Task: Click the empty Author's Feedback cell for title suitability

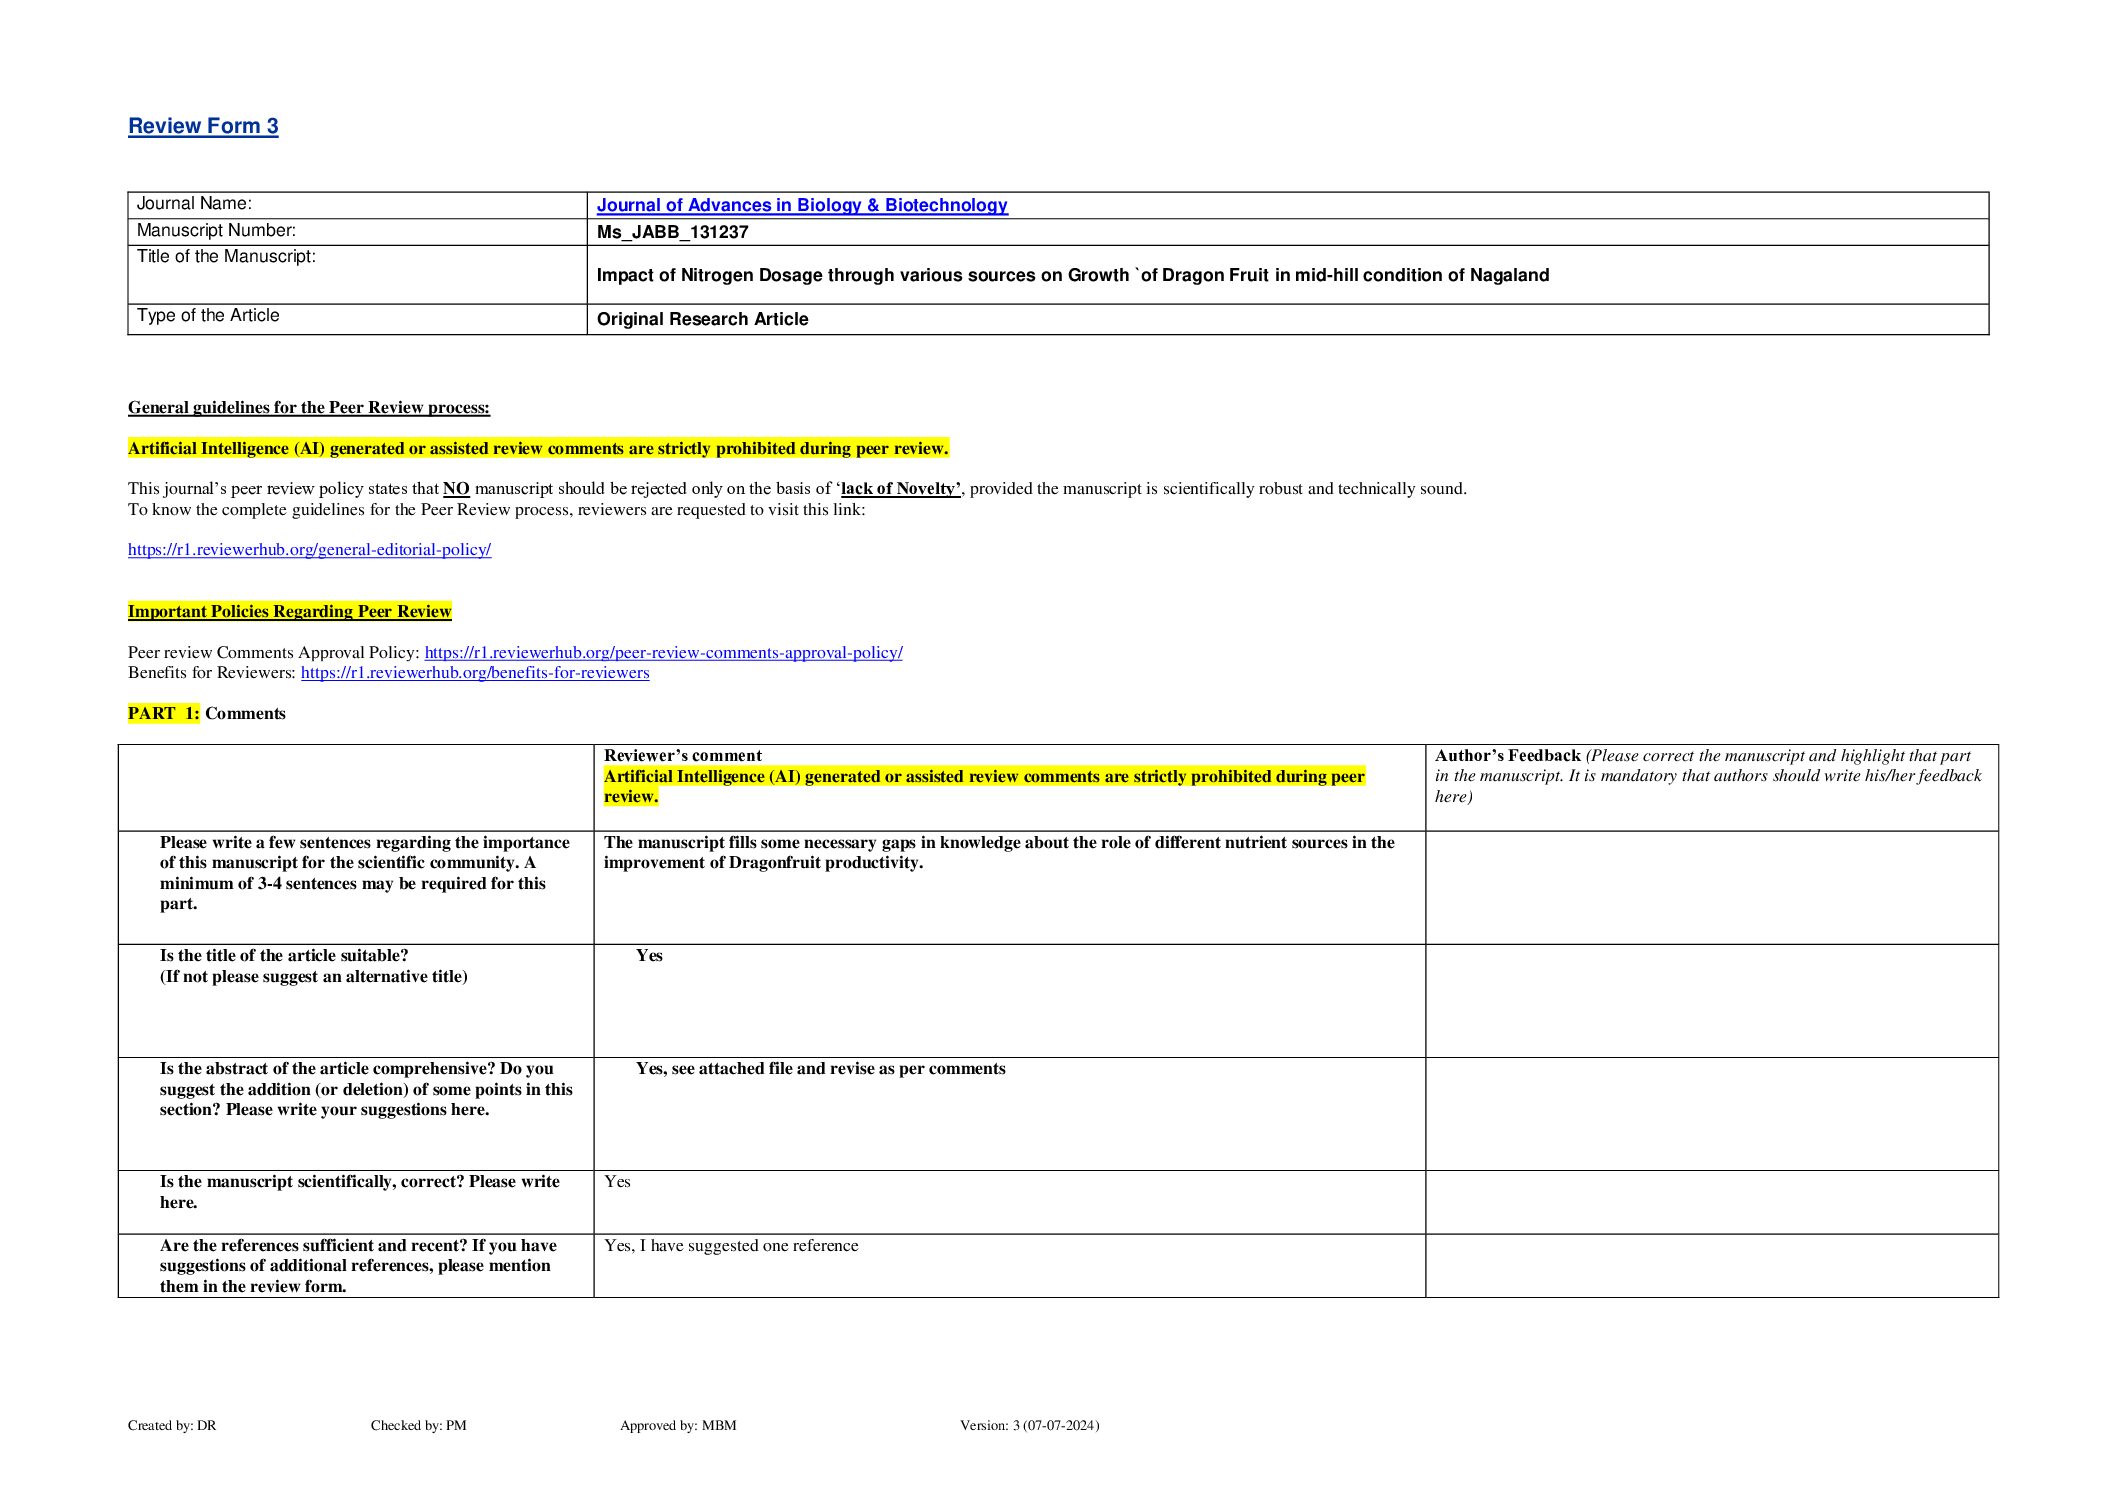Action: tap(1711, 1000)
